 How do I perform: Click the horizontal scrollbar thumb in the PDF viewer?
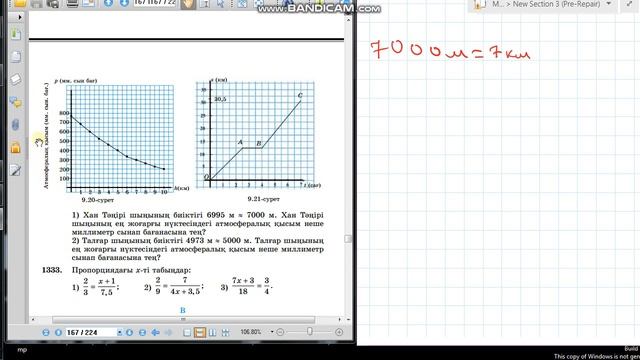point(183,320)
